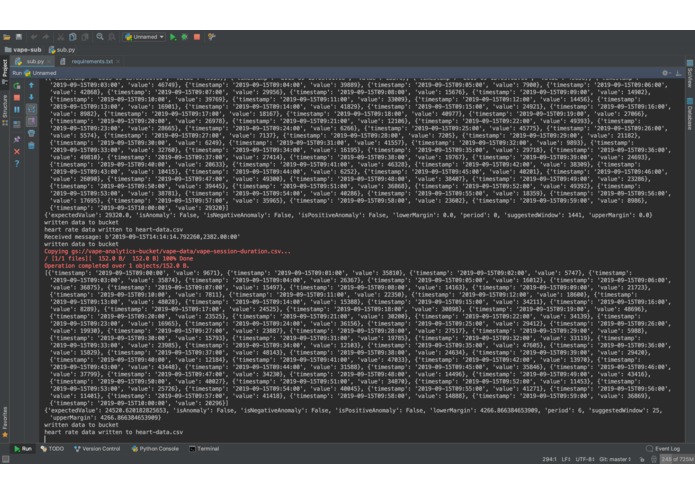Open the SciView side tab

[x=690, y=74]
